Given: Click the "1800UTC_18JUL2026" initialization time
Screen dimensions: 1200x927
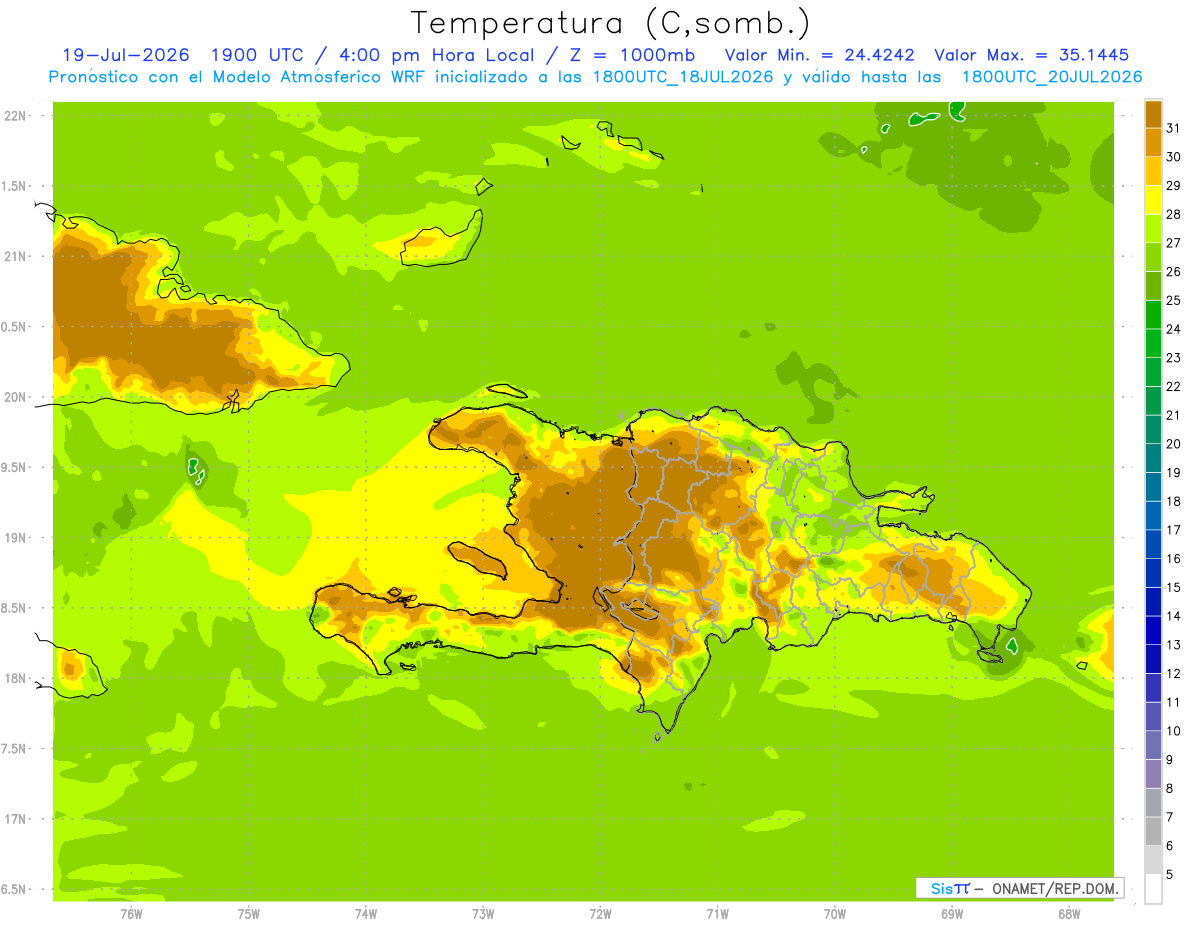Looking at the screenshot, I should pos(683,77).
